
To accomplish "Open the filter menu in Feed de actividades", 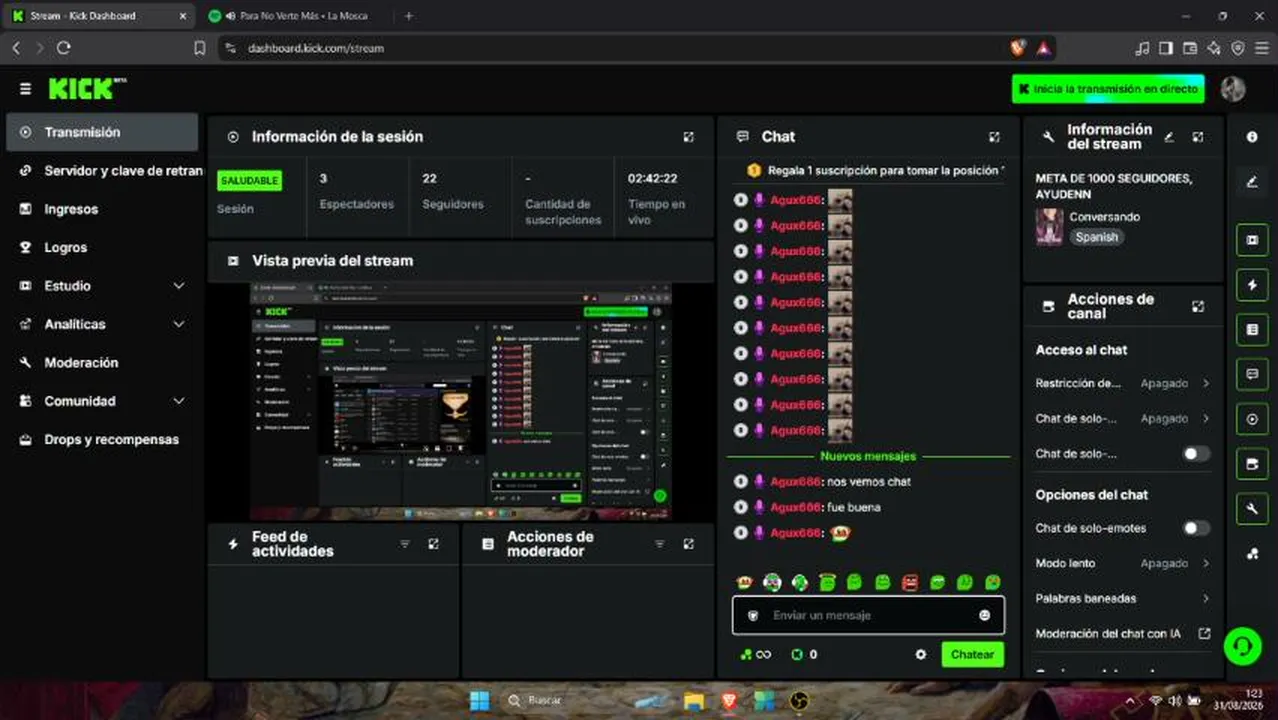I will coord(405,544).
